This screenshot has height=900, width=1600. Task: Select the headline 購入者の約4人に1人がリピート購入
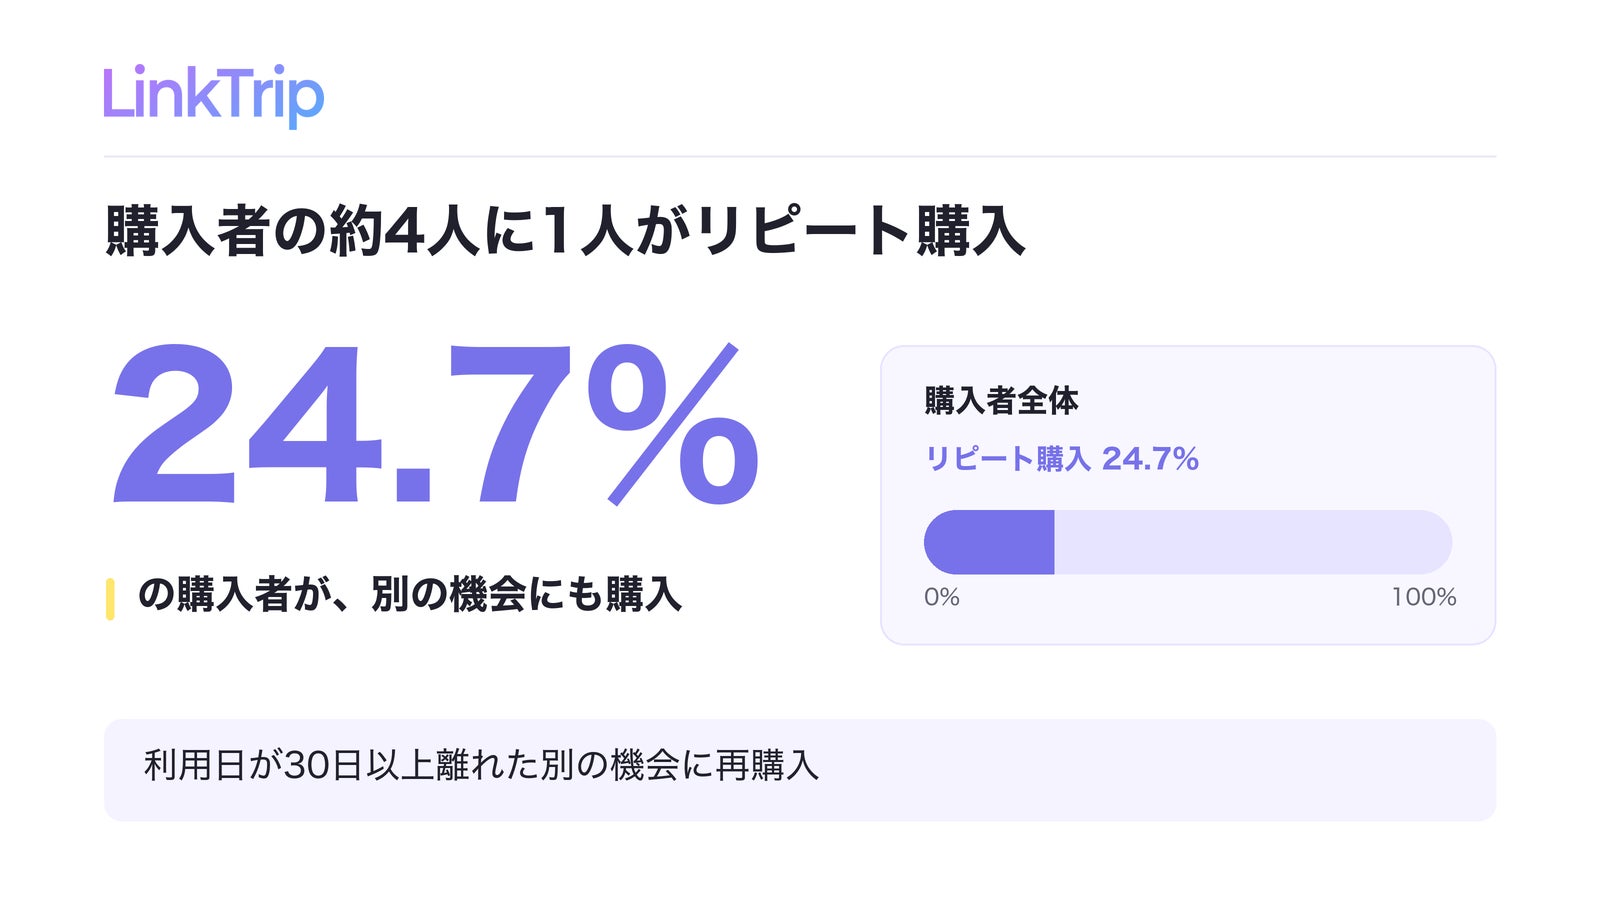565,231
